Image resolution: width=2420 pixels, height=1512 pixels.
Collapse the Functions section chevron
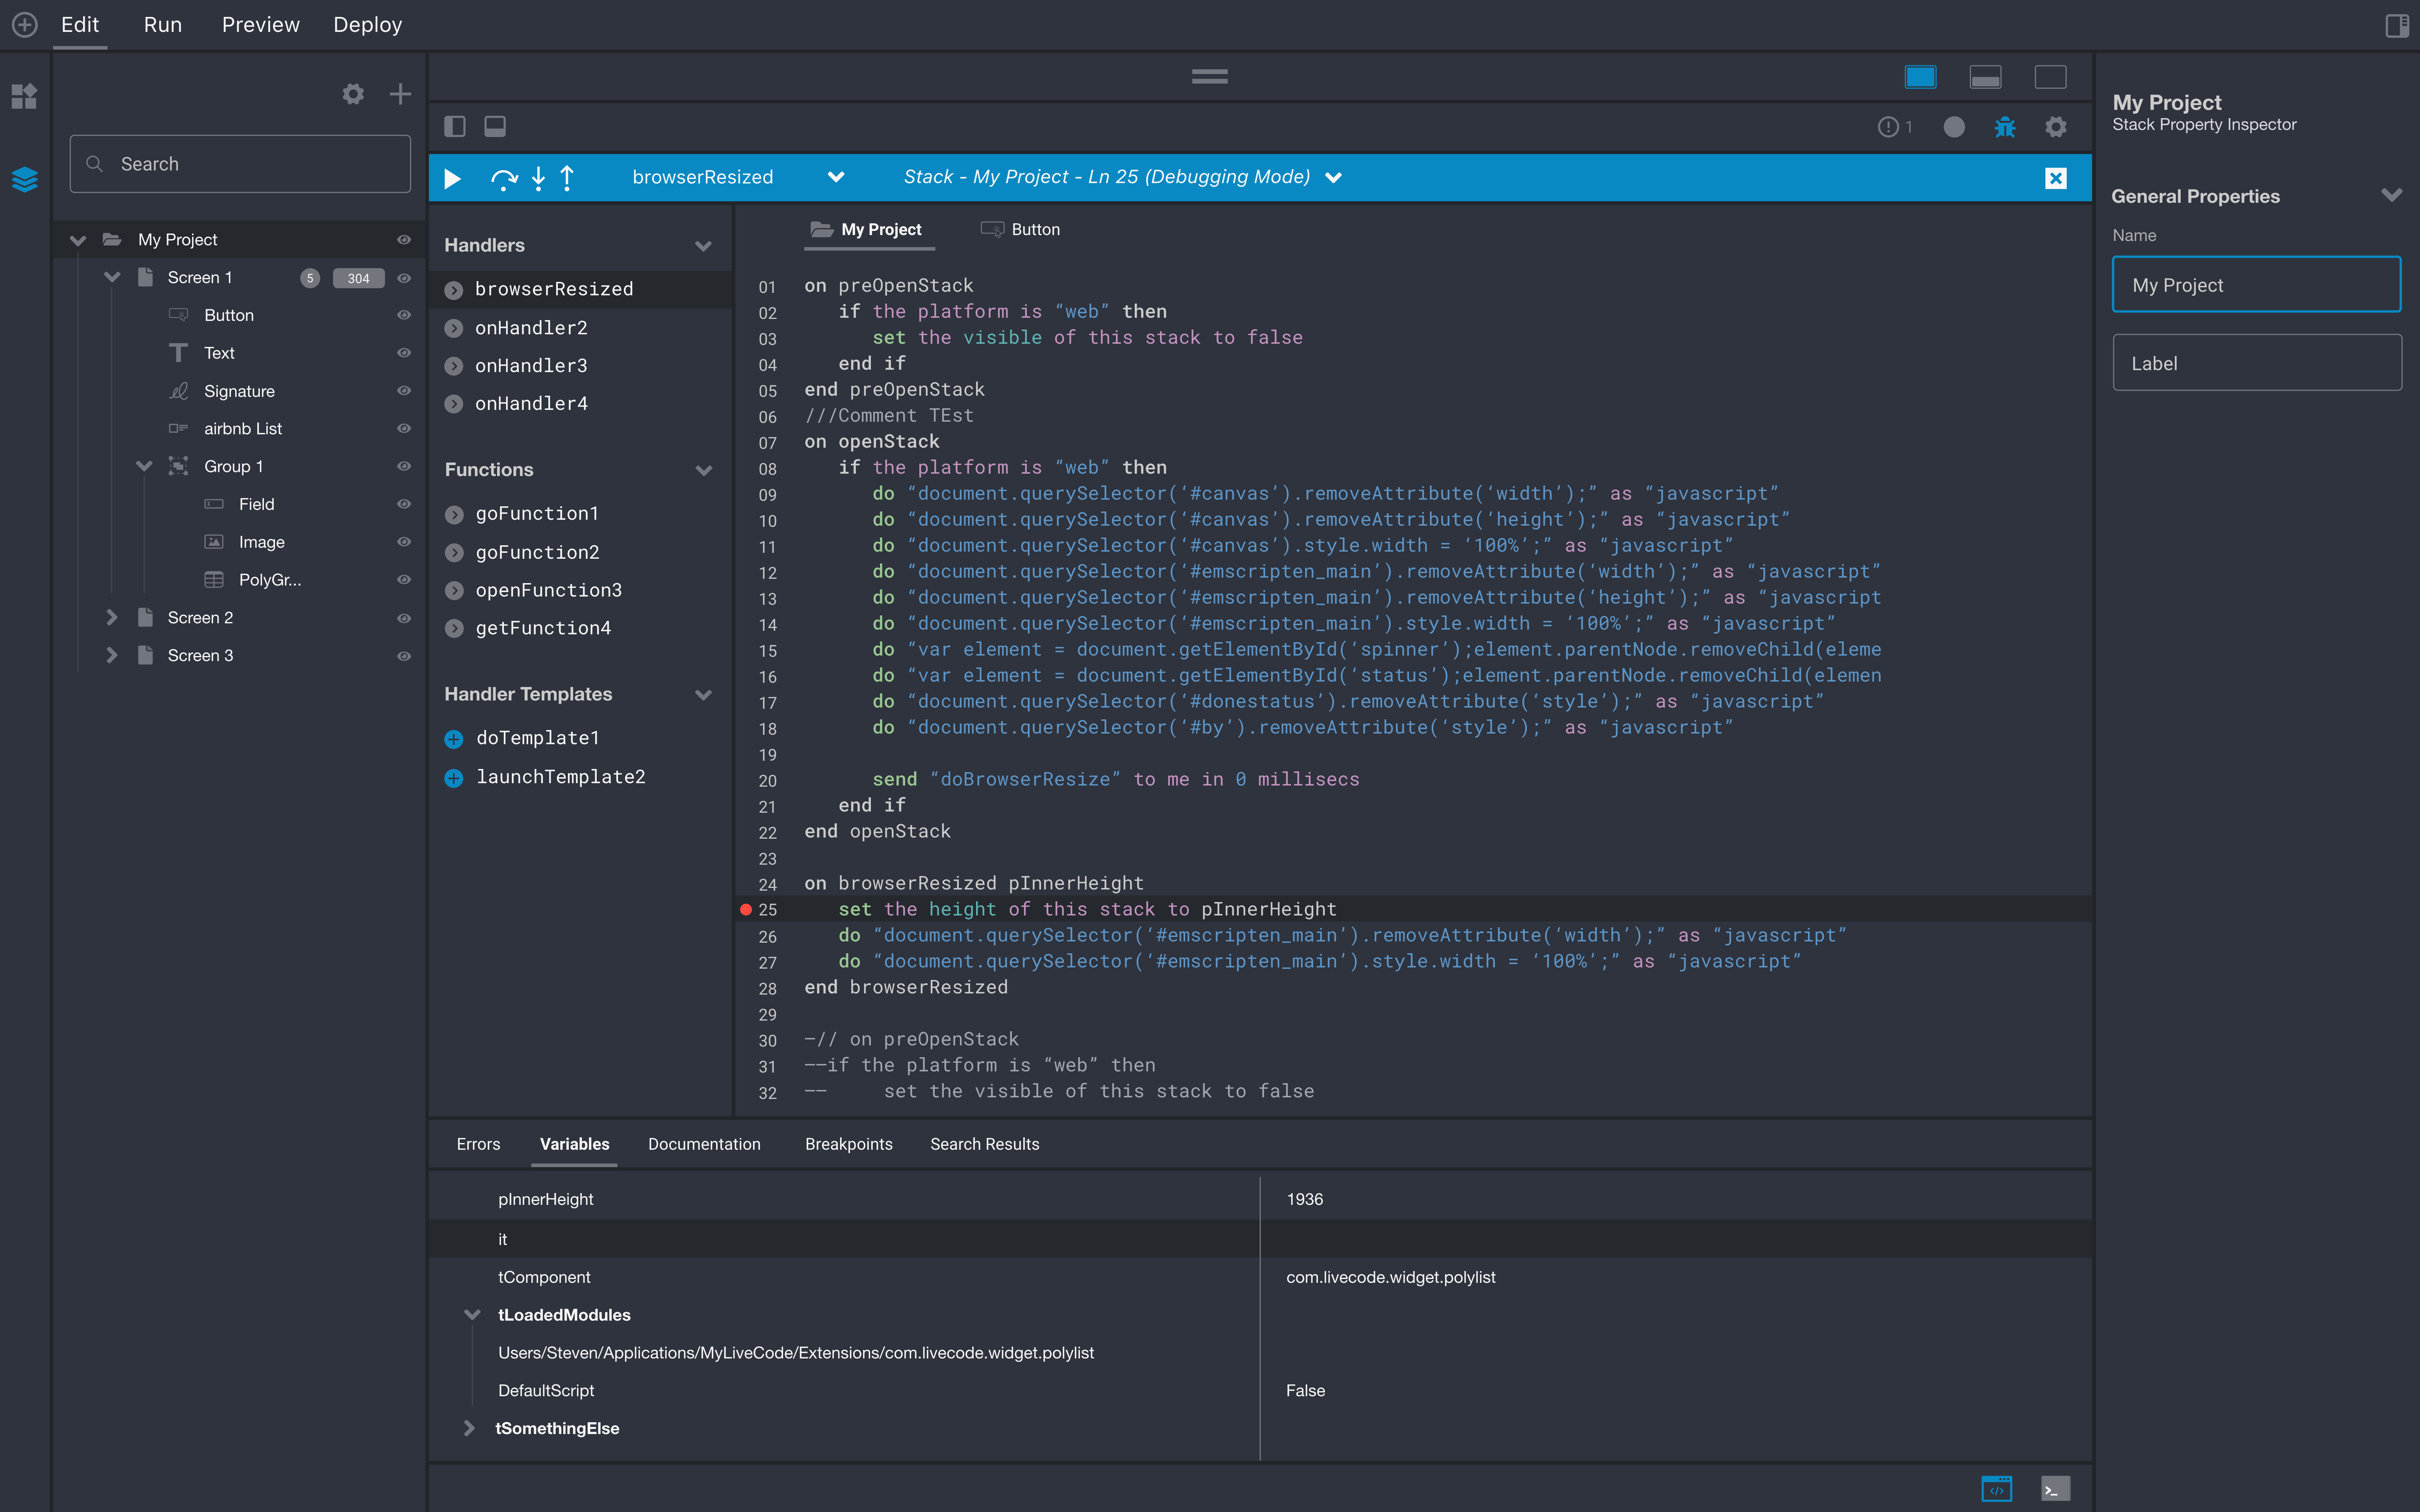(x=703, y=470)
